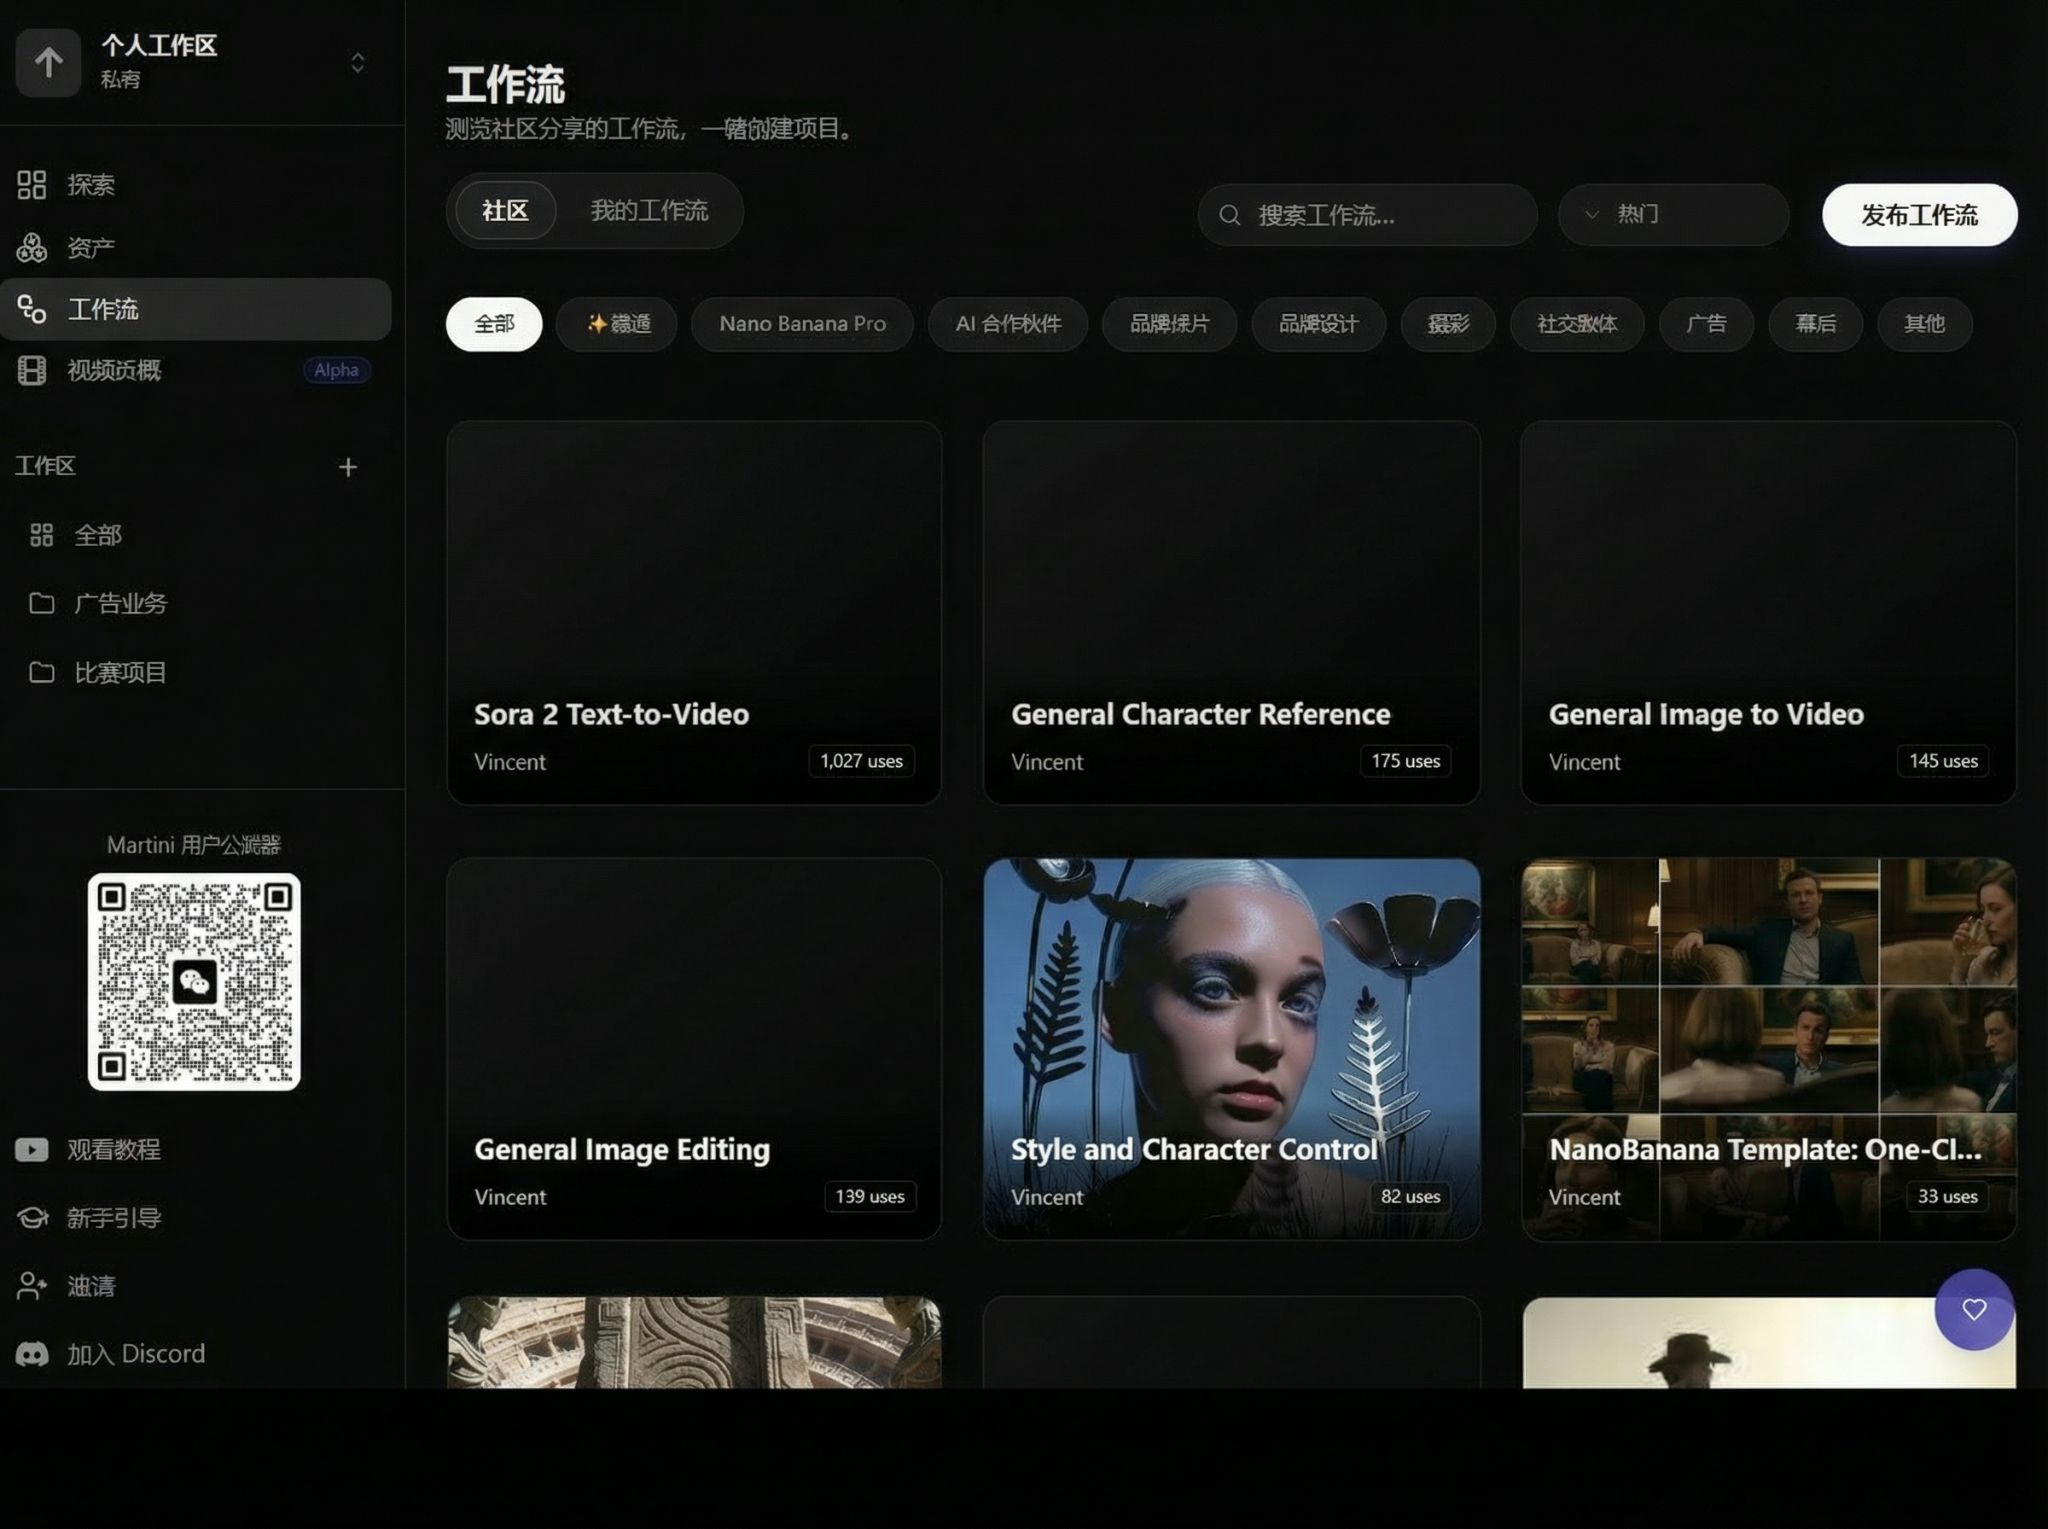
Task: Expand 比赛项目 workspace folder
Action: point(120,672)
